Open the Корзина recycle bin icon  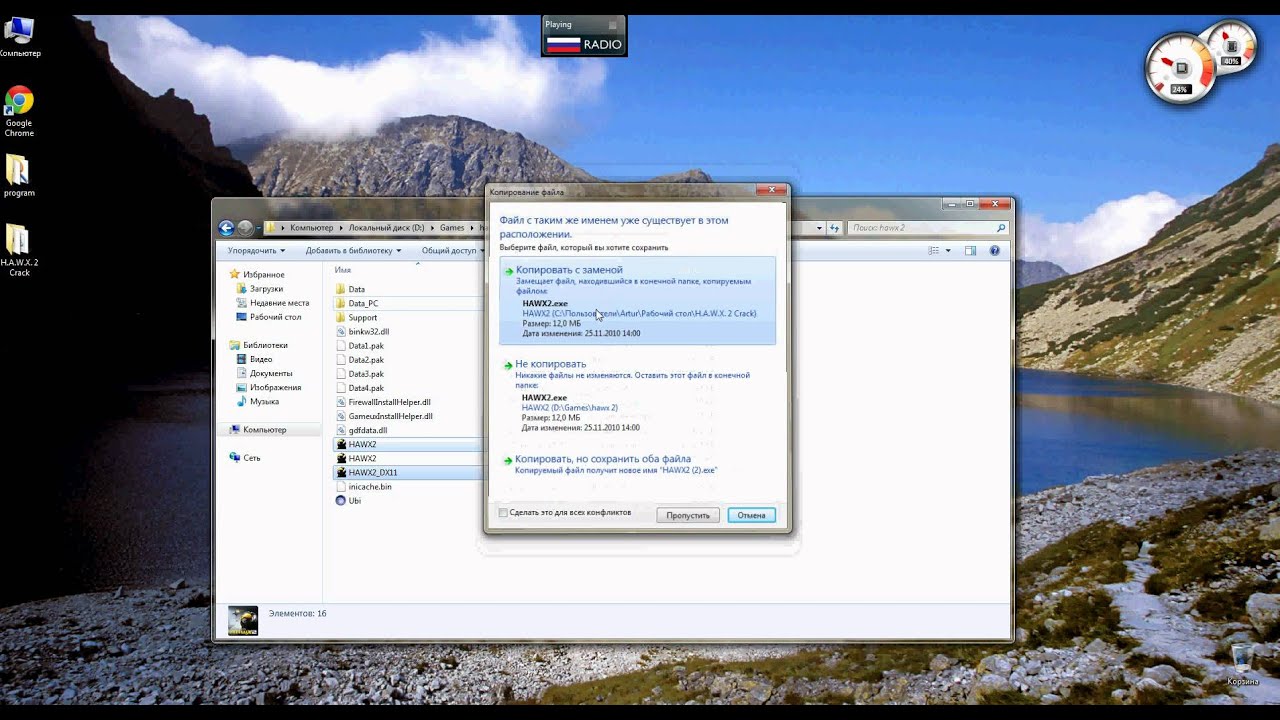pos(1242,665)
